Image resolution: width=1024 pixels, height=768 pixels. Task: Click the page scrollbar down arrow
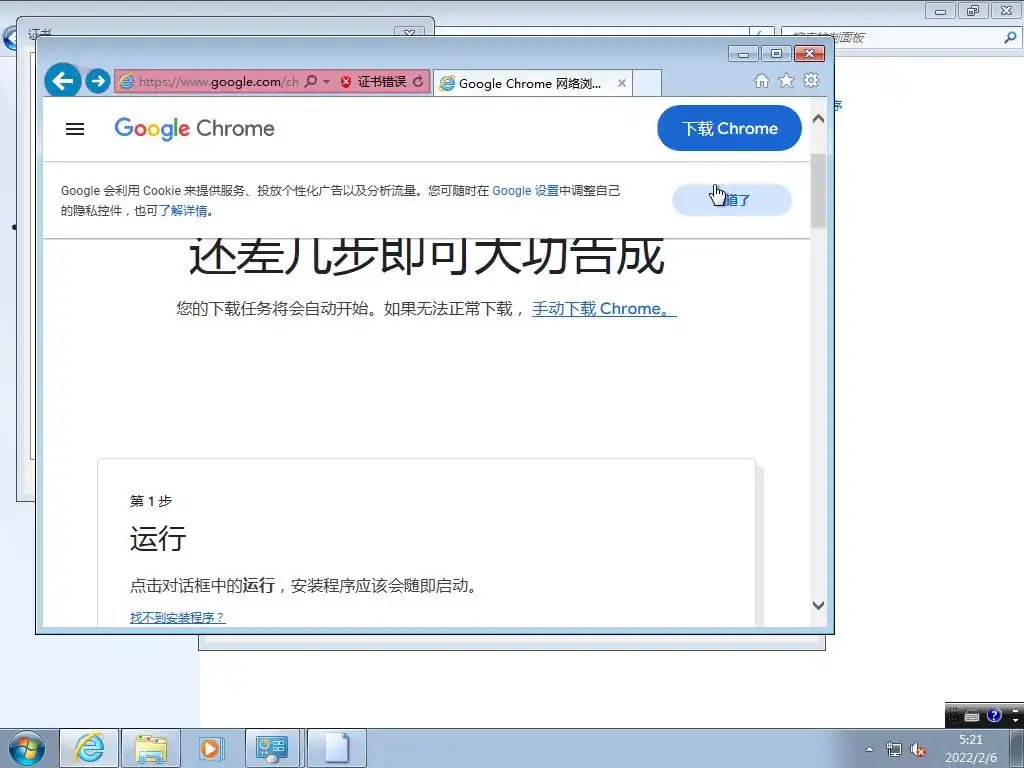point(818,605)
